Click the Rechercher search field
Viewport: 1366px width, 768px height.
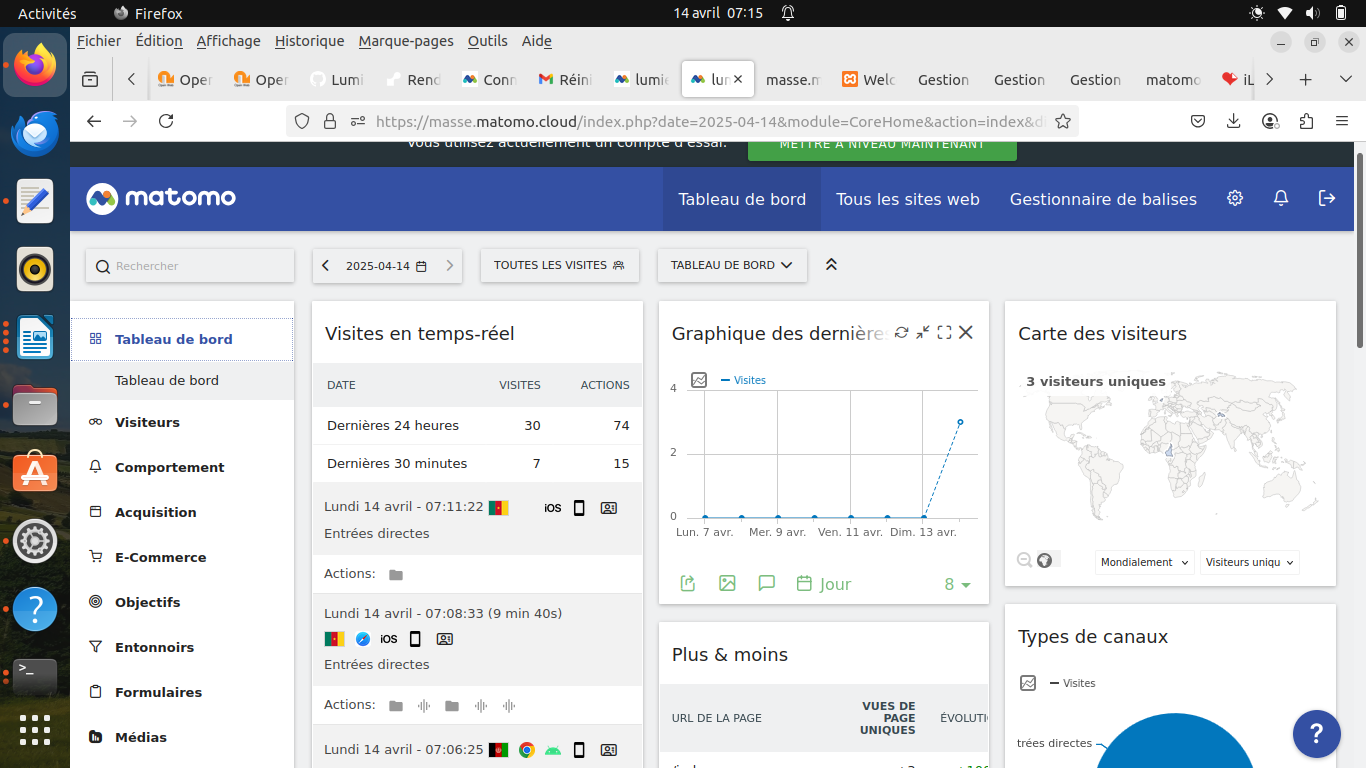190,266
